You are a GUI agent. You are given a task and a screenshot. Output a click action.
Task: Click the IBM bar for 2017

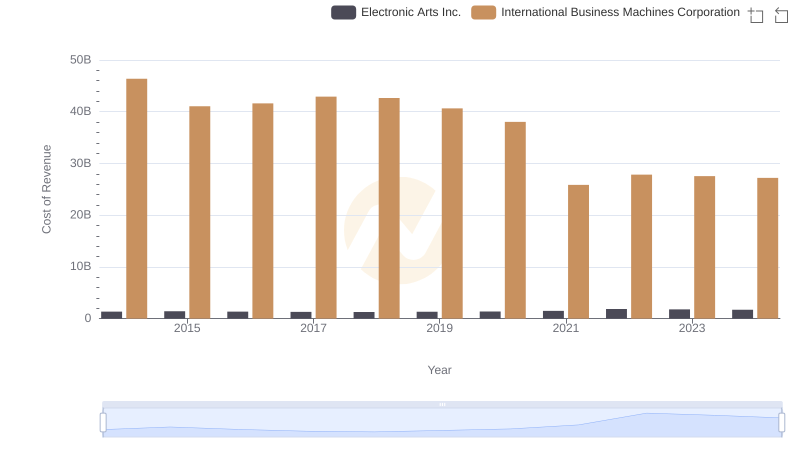pyautogui.click(x=326, y=208)
